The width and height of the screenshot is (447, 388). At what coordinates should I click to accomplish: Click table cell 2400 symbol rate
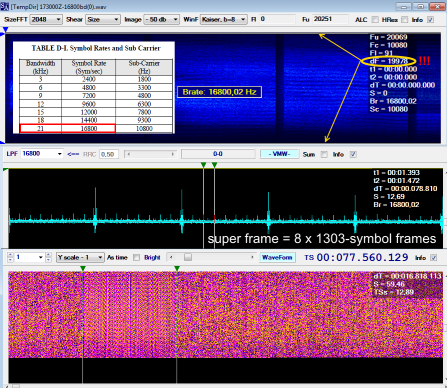[89, 79]
